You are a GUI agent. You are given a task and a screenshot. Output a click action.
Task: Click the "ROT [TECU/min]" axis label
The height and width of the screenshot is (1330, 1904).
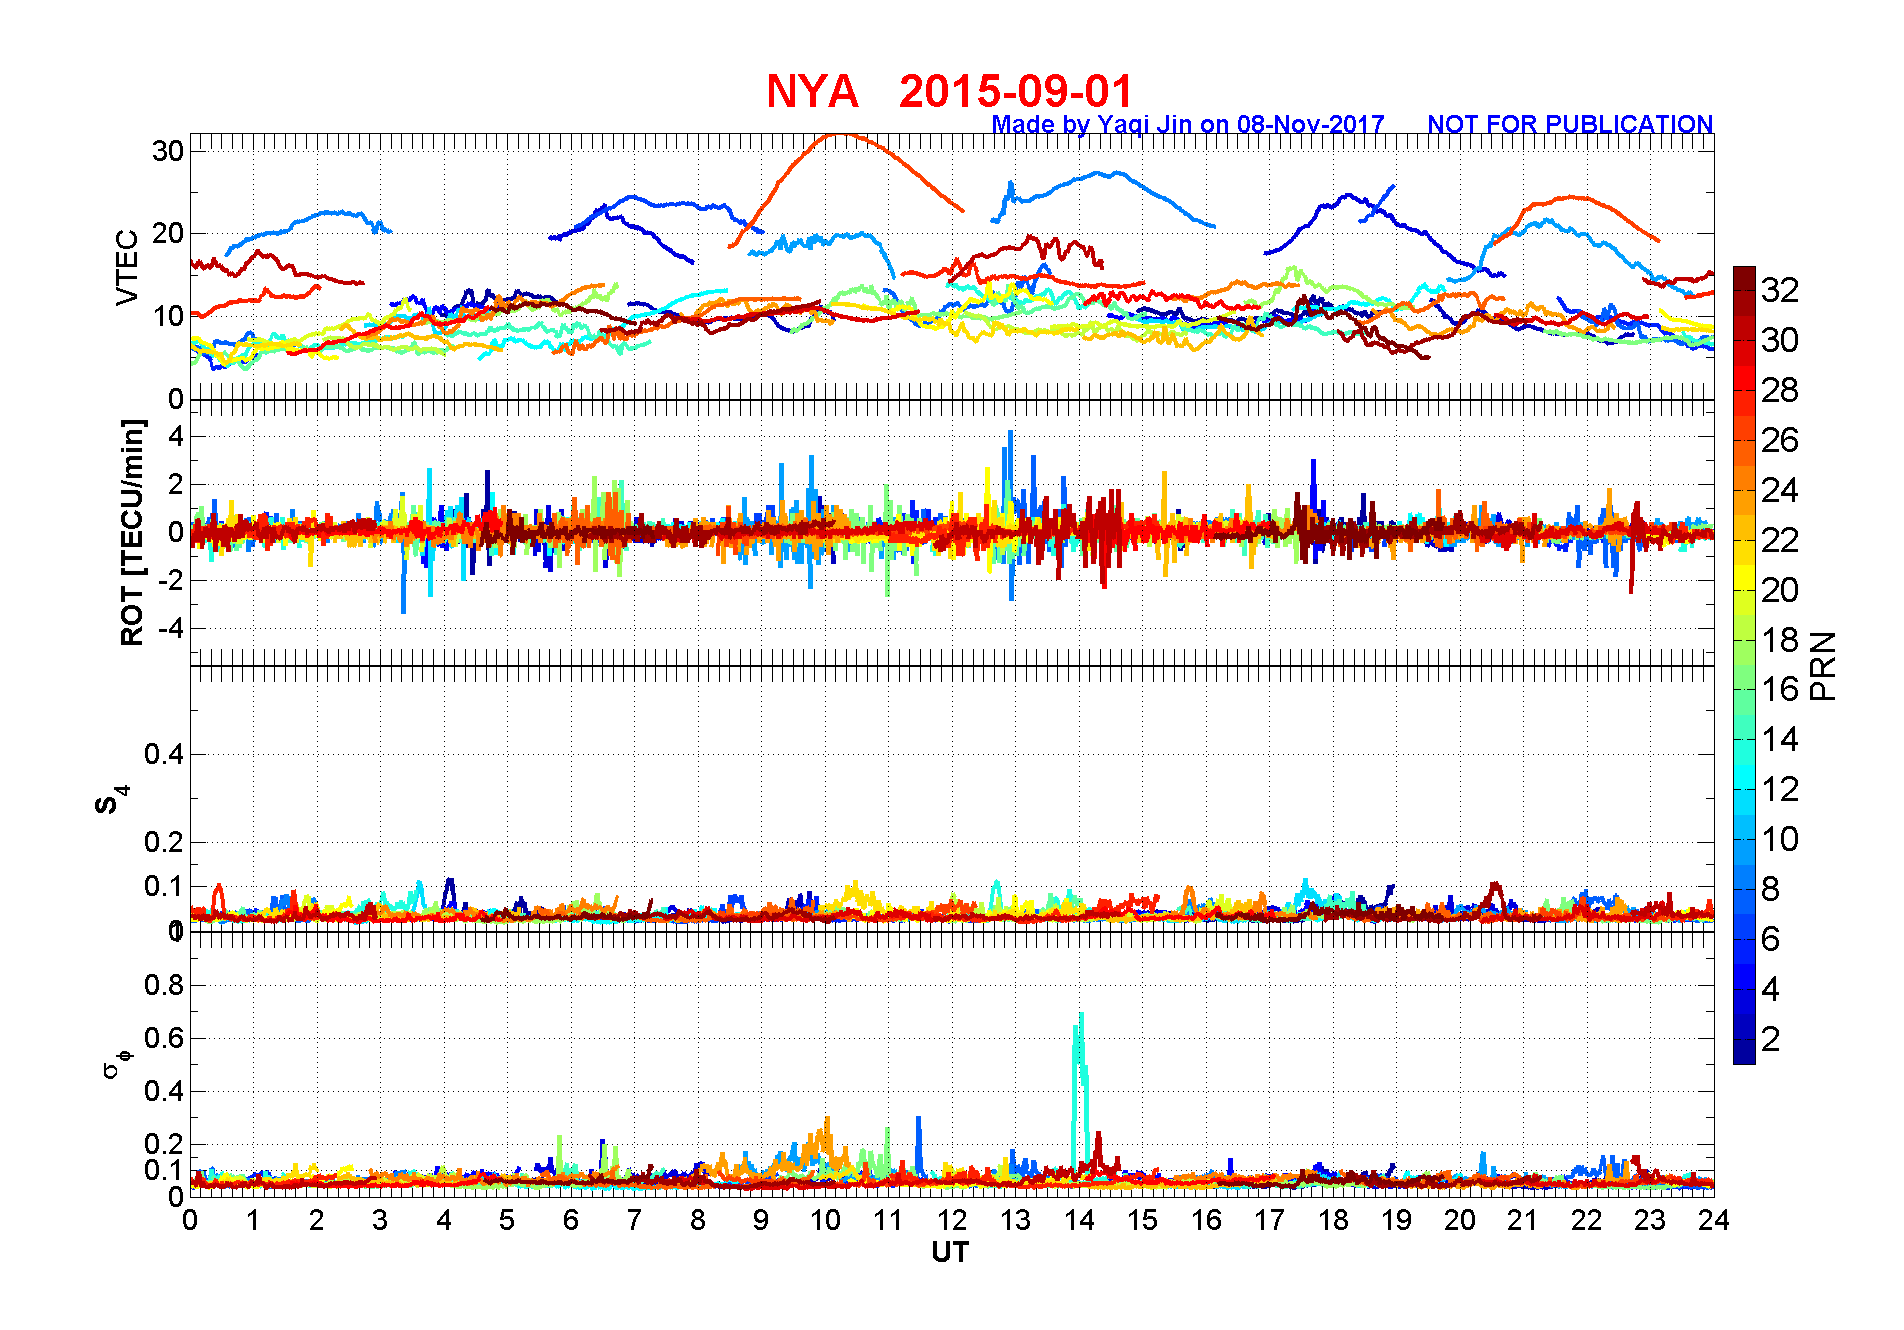(132, 532)
